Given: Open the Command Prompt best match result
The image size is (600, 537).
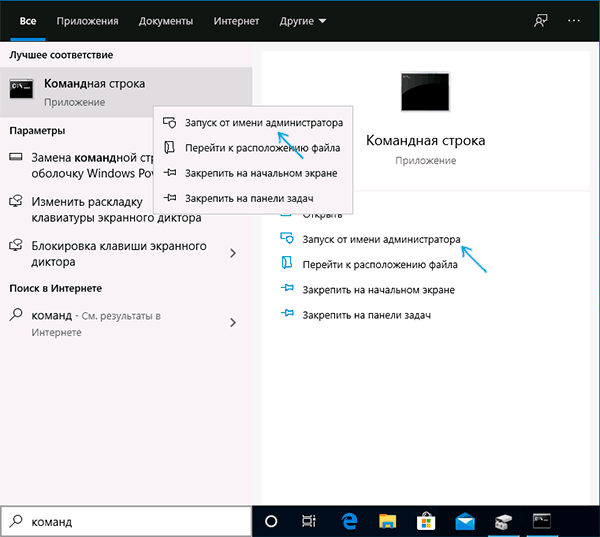Looking at the screenshot, I should pyautogui.click(x=126, y=92).
